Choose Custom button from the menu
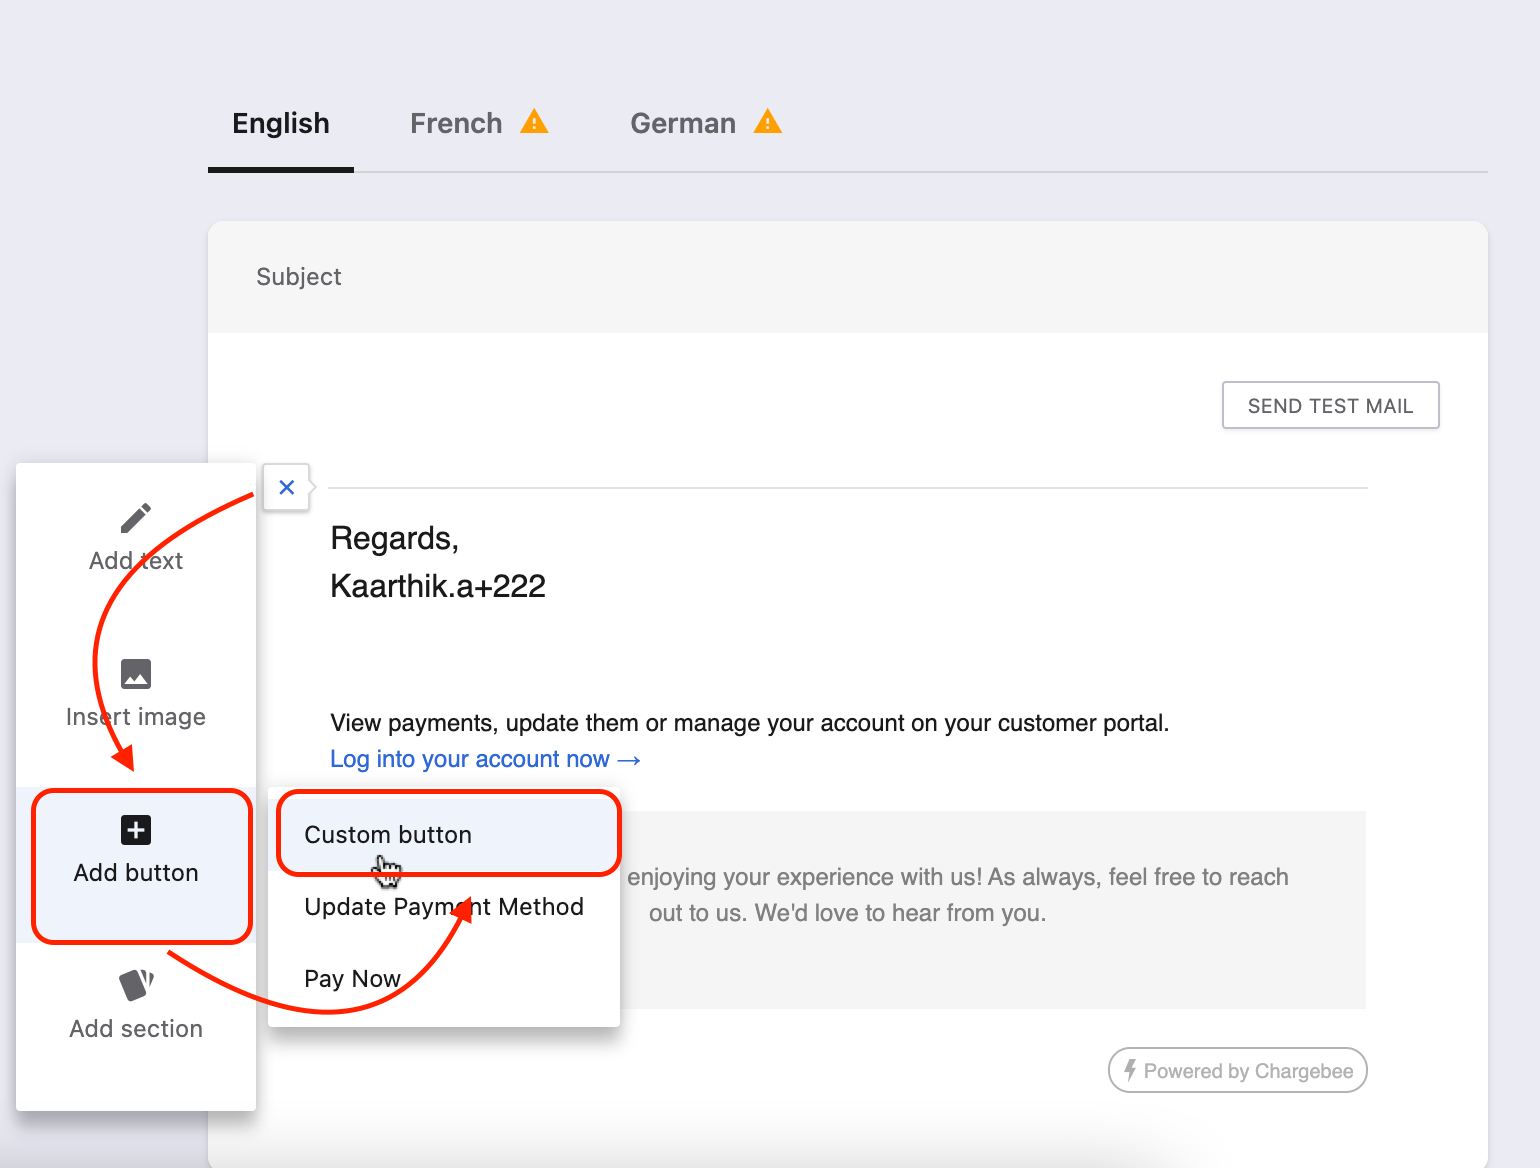This screenshot has width=1540, height=1168. click(388, 835)
